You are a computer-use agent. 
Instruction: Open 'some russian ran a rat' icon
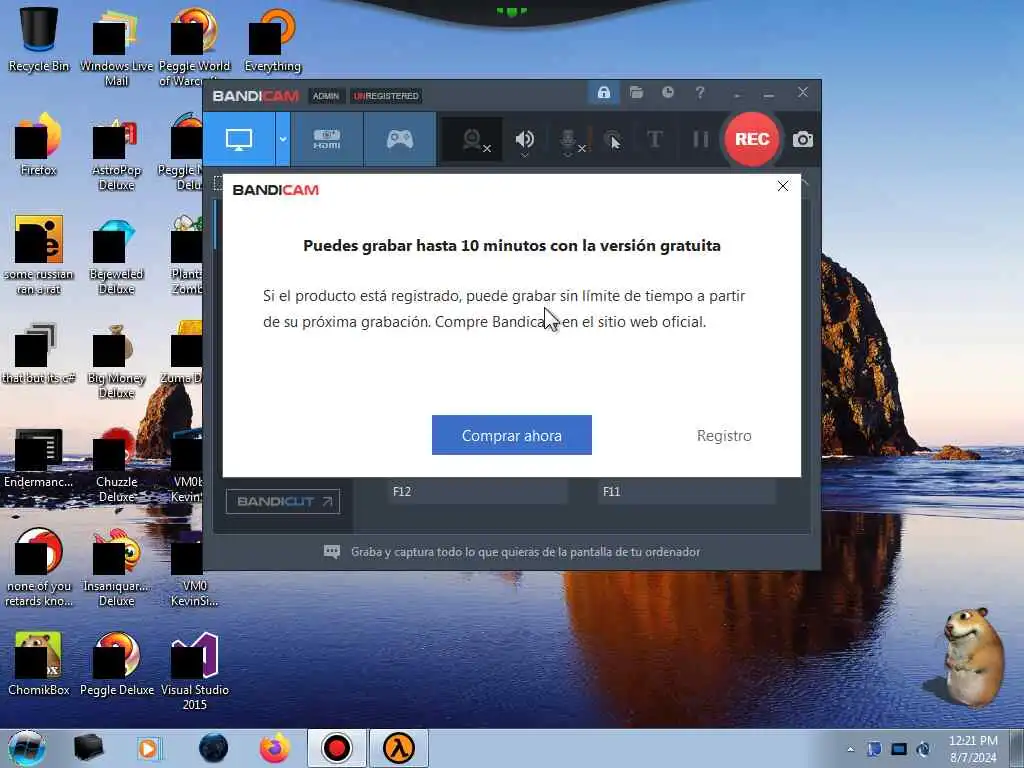click(39, 255)
